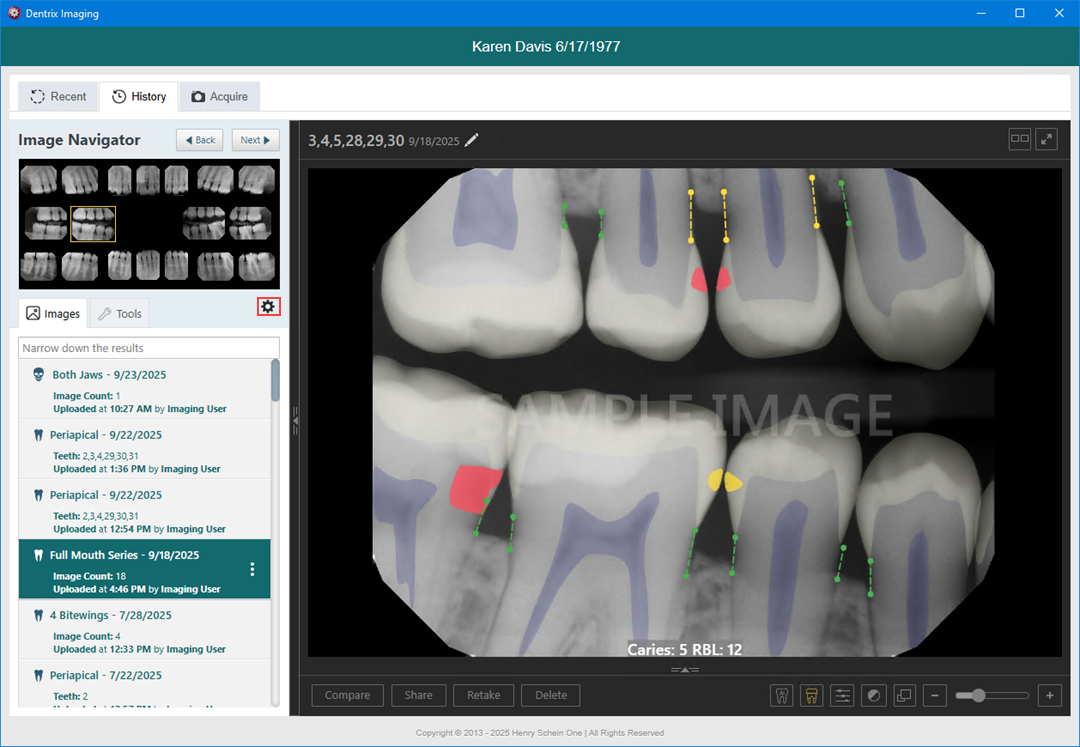Open the Tools tab

click(119, 314)
